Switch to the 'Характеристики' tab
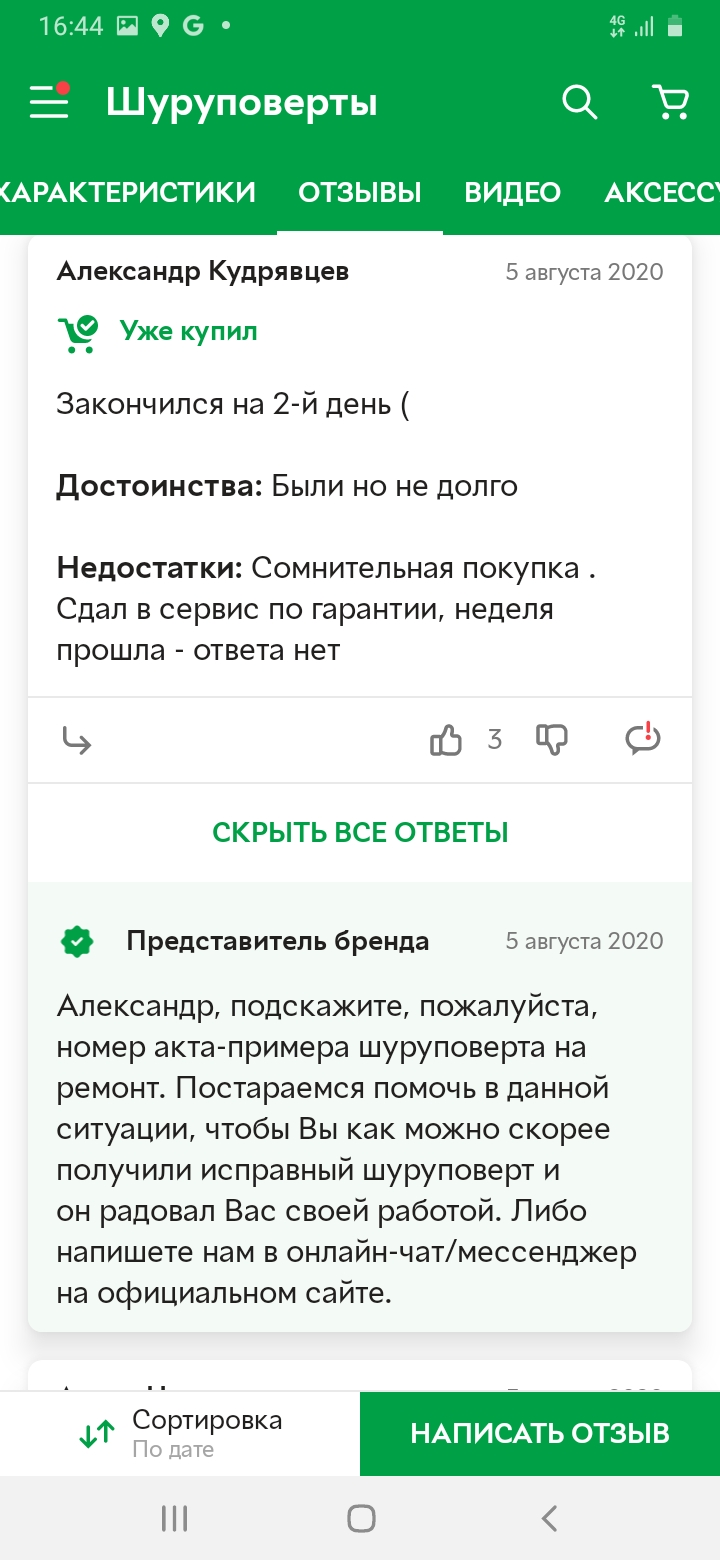This screenshot has height=1560, width=720. [x=127, y=192]
